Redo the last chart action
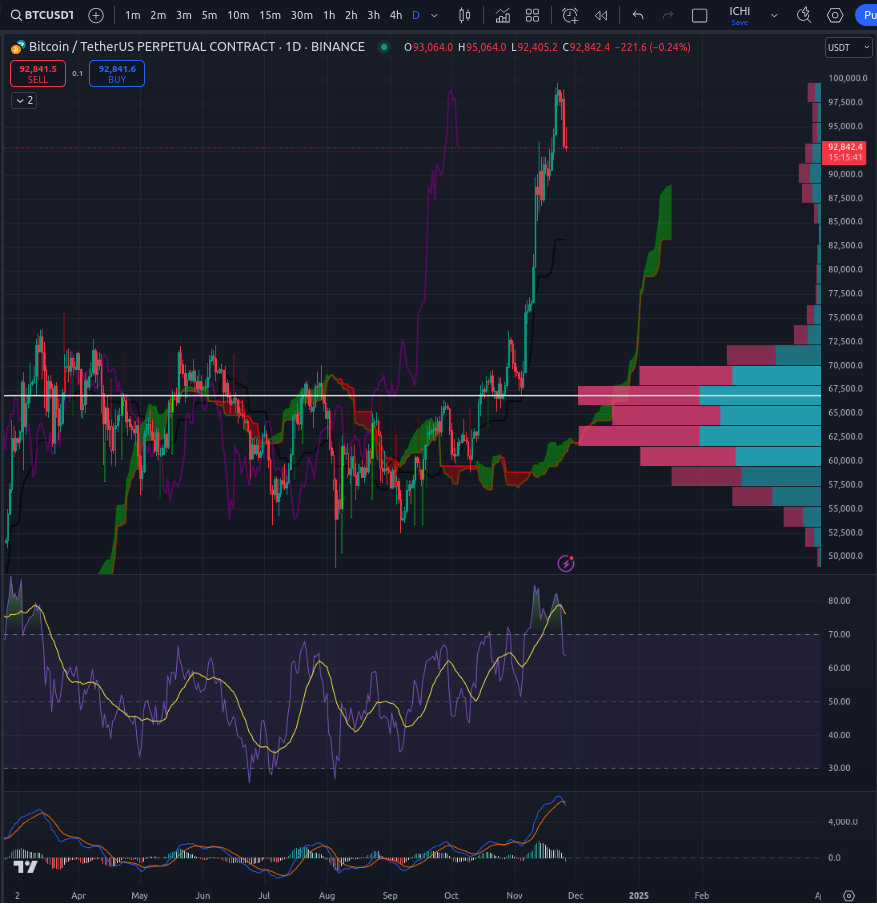877x904 pixels. [x=668, y=16]
